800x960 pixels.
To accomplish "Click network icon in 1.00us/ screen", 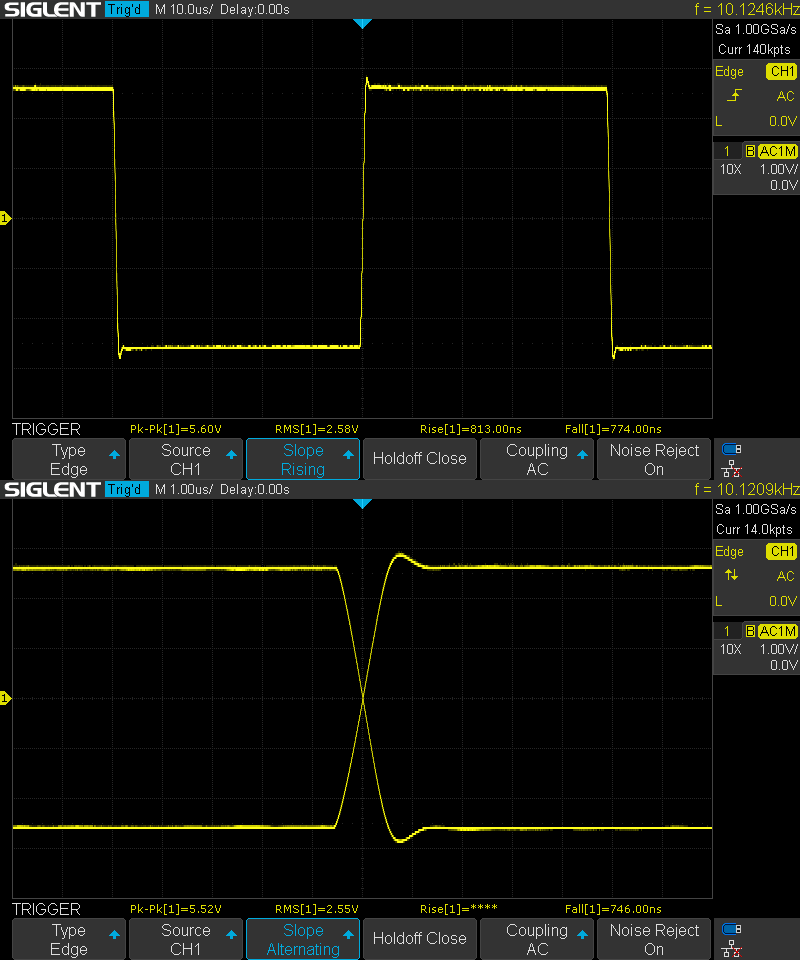I will 731,950.
